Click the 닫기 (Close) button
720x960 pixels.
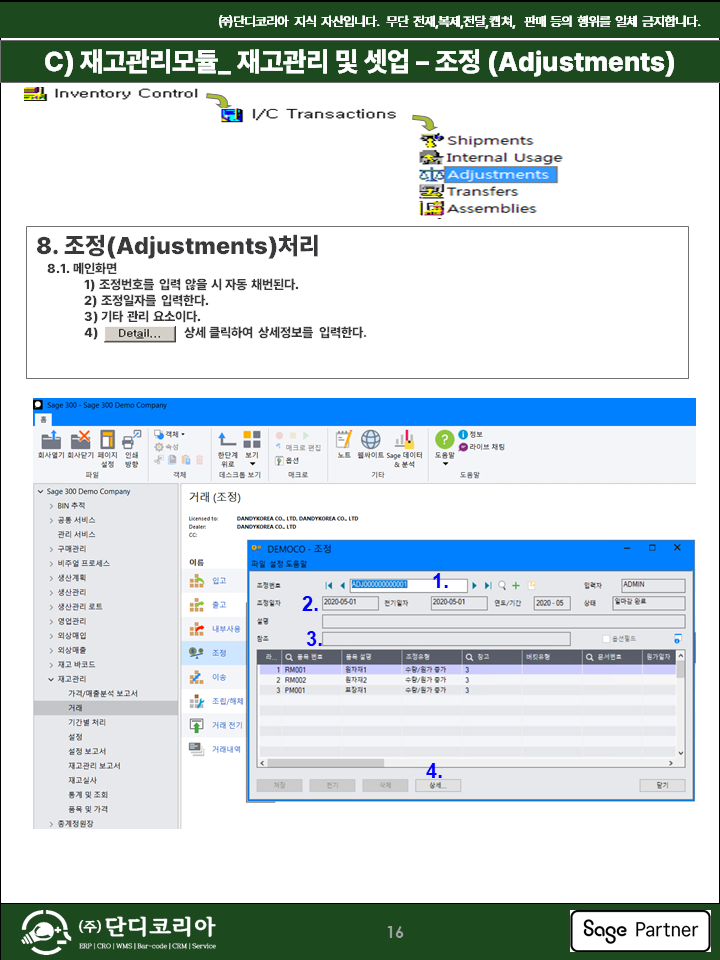(662, 786)
